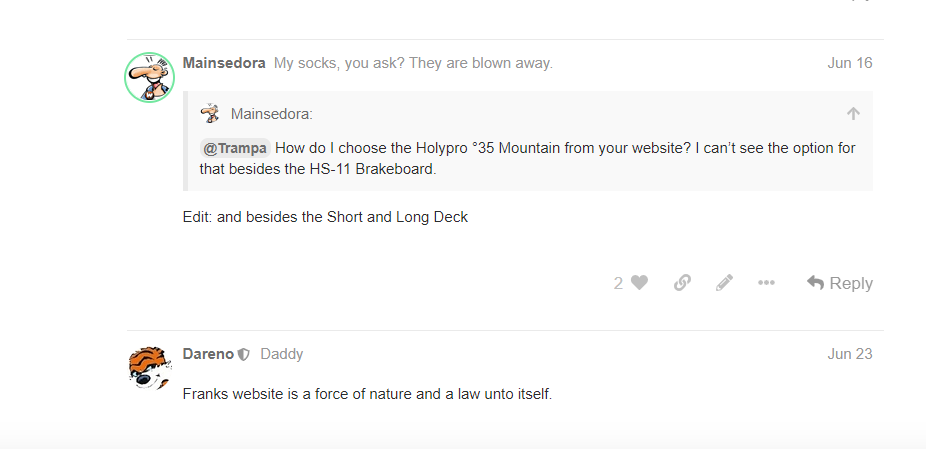
Task: Jump to quoted post with up arrow
Action: coord(853,113)
